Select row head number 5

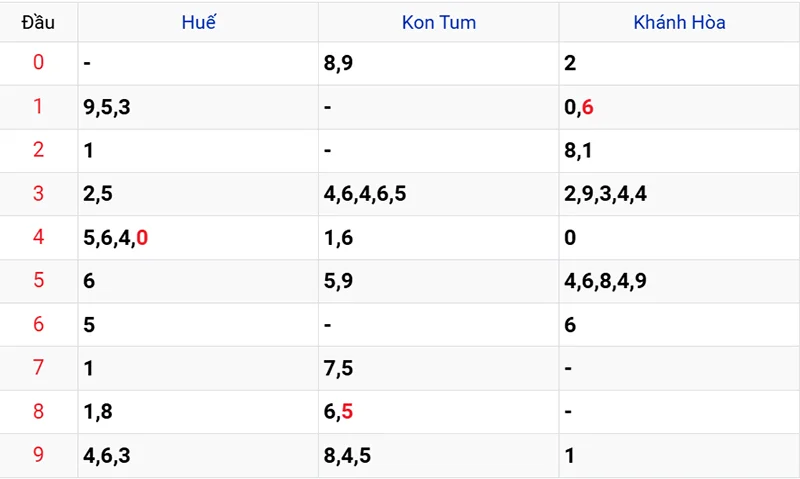(38, 280)
